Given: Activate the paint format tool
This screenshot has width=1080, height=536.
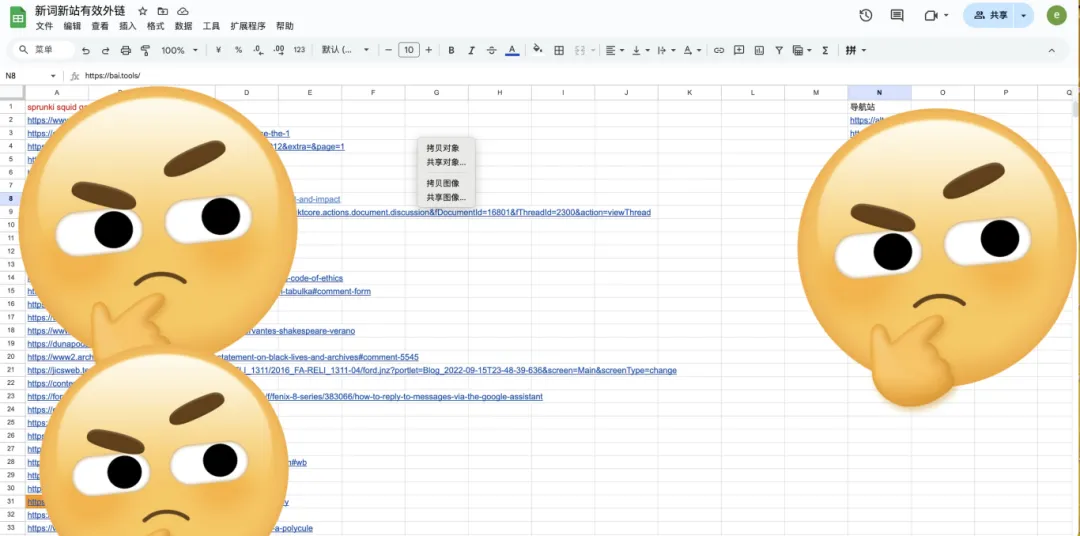Looking at the screenshot, I should 145,50.
